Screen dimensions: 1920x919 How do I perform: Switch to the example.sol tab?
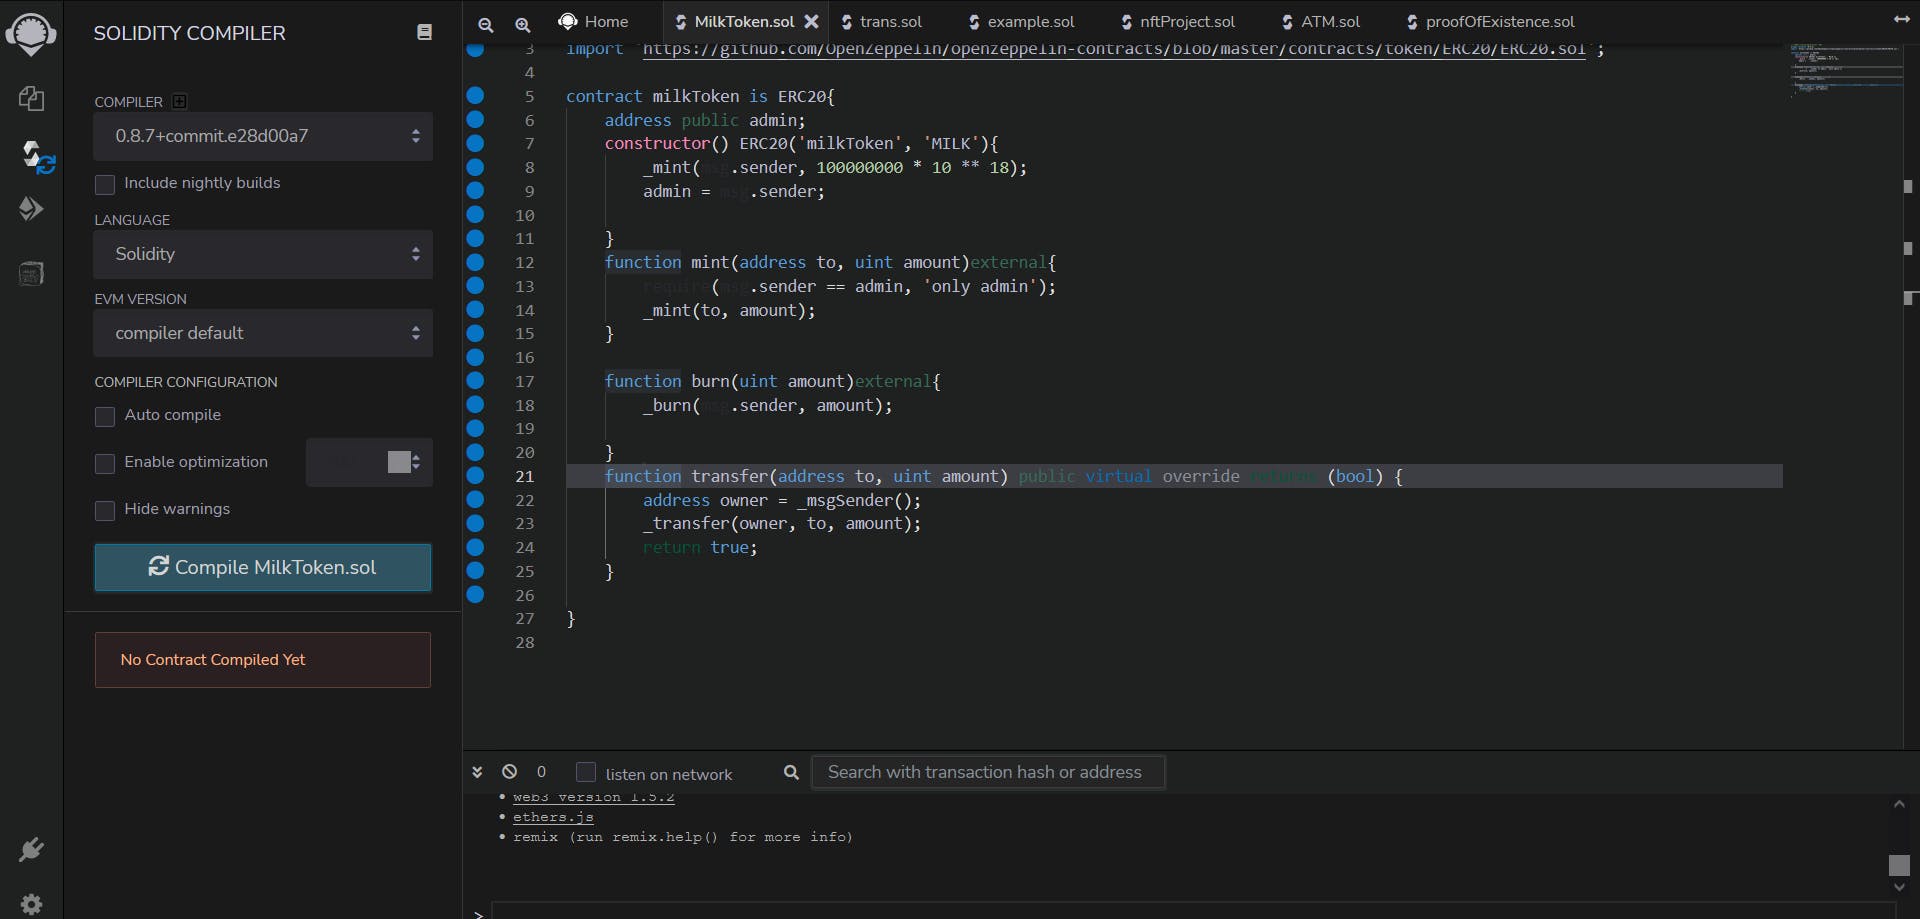[x=1022, y=21]
